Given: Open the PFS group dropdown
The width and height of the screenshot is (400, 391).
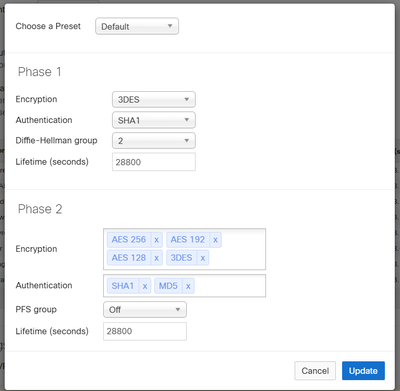Looking at the screenshot, I should (x=145, y=310).
